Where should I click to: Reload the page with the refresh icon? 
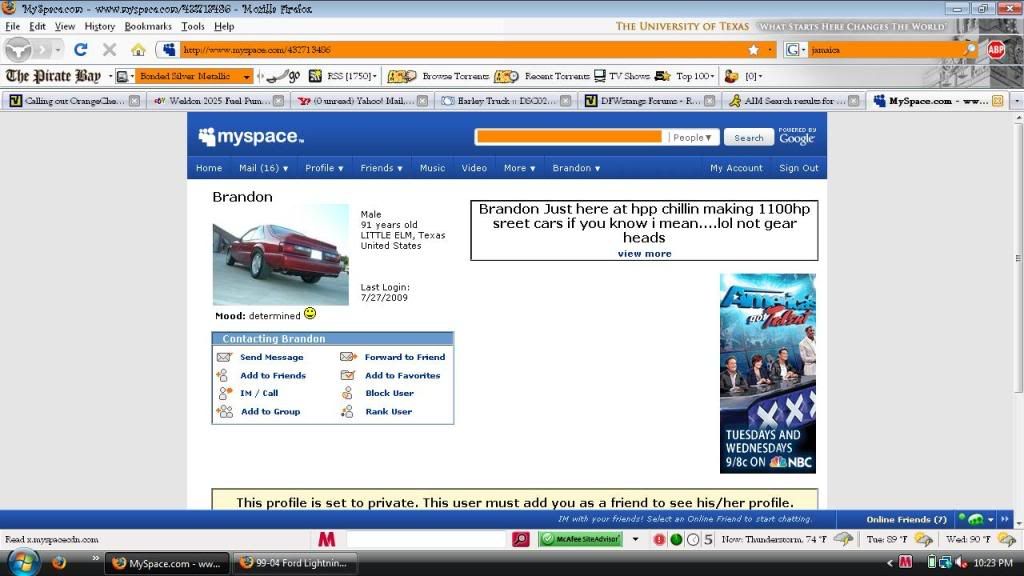click(x=81, y=49)
